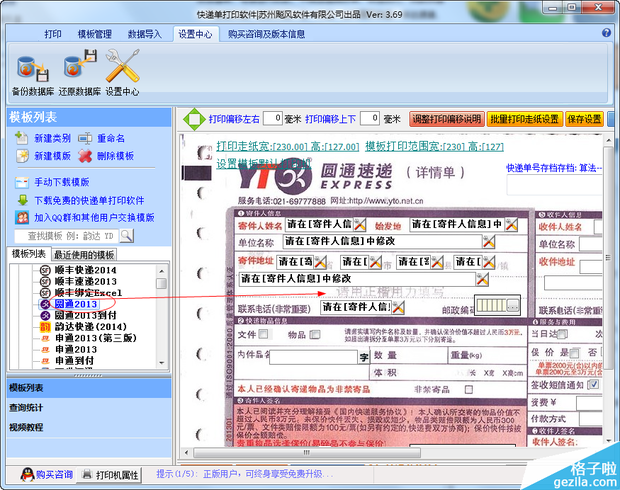620x490 pixels.
Task: Click the green arrow download software icon
Action: 23,200
